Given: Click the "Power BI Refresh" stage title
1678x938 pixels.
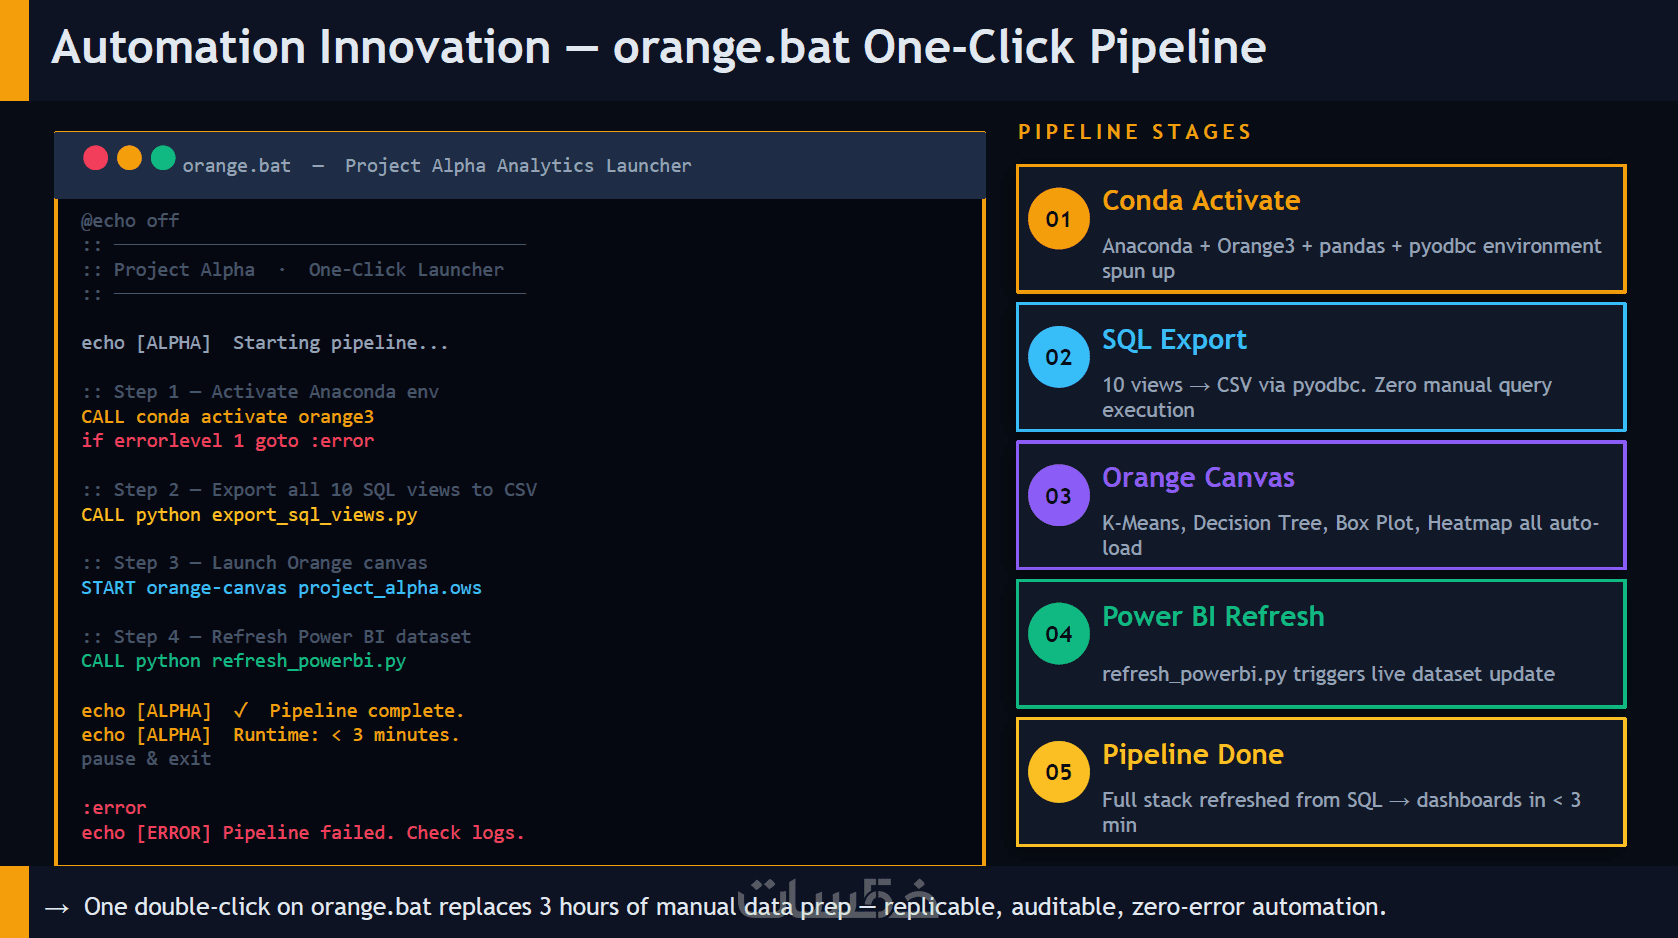Looking at the screenshot, I should pyautogui.click(x=1213, y=617).
